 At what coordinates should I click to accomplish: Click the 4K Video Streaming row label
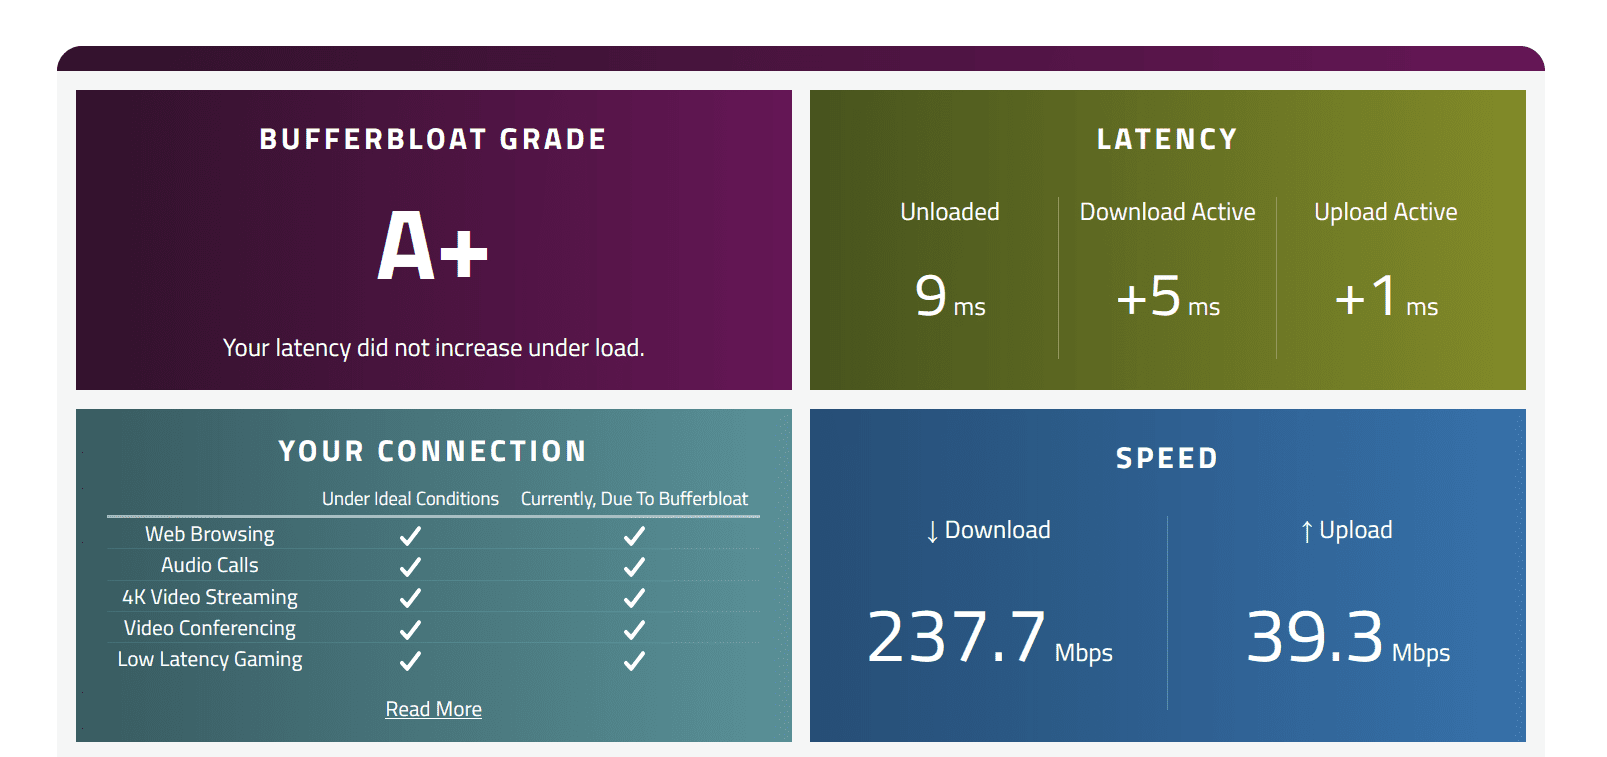[210, 597]
